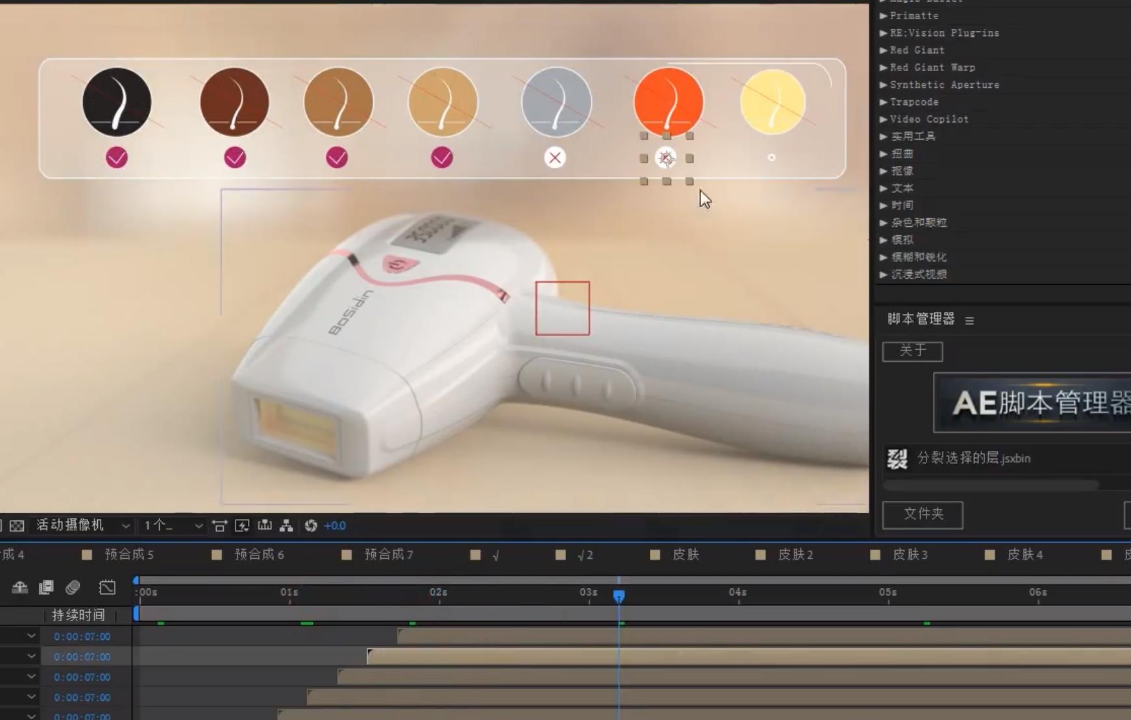Switch to the 预合成 5 timeline tab
Viewport: 1131px width, 720px height.
pyautogui.click(x=129, y=554)
